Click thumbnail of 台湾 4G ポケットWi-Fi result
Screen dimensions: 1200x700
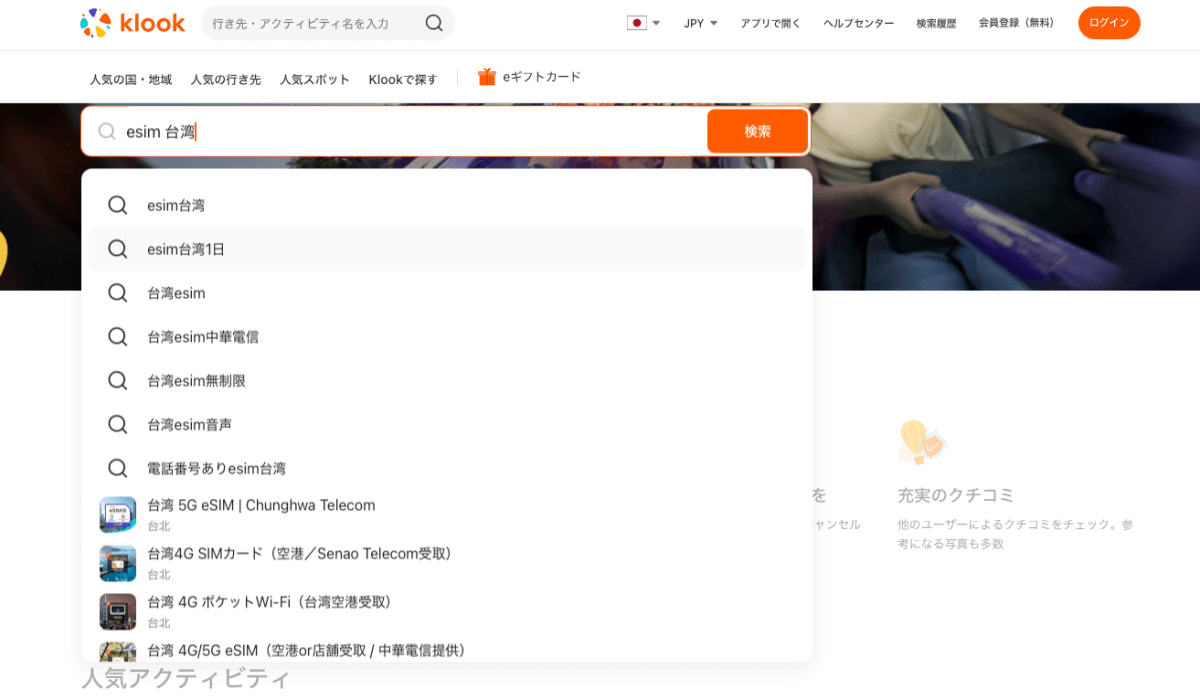117,611
